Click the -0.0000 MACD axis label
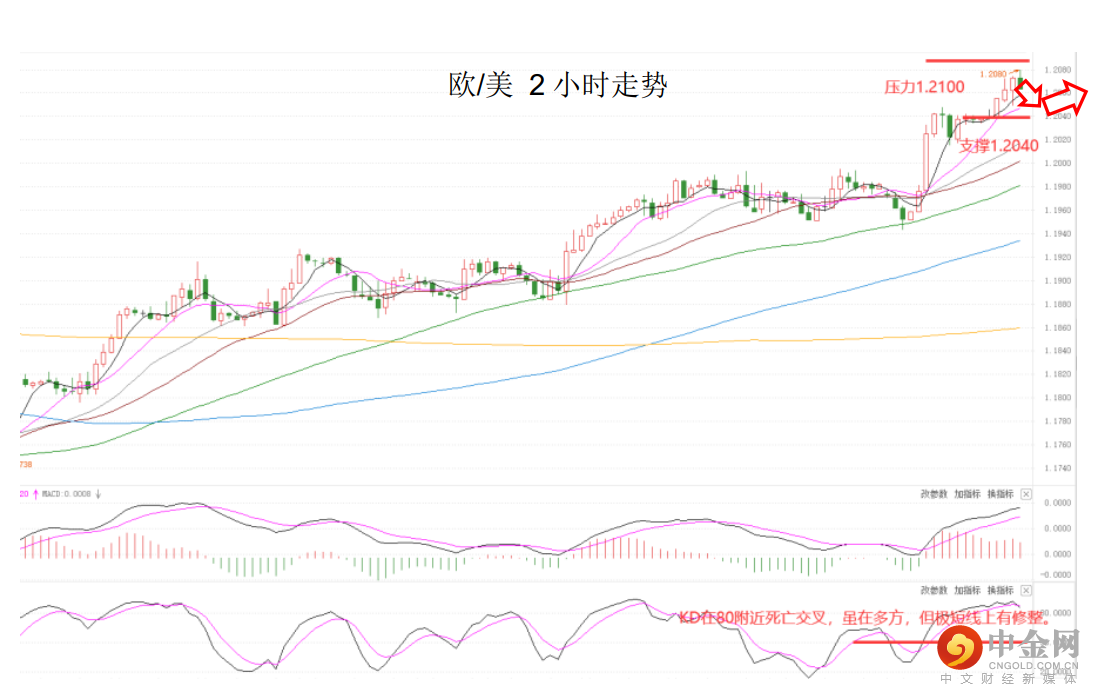 coord(1056,575)
